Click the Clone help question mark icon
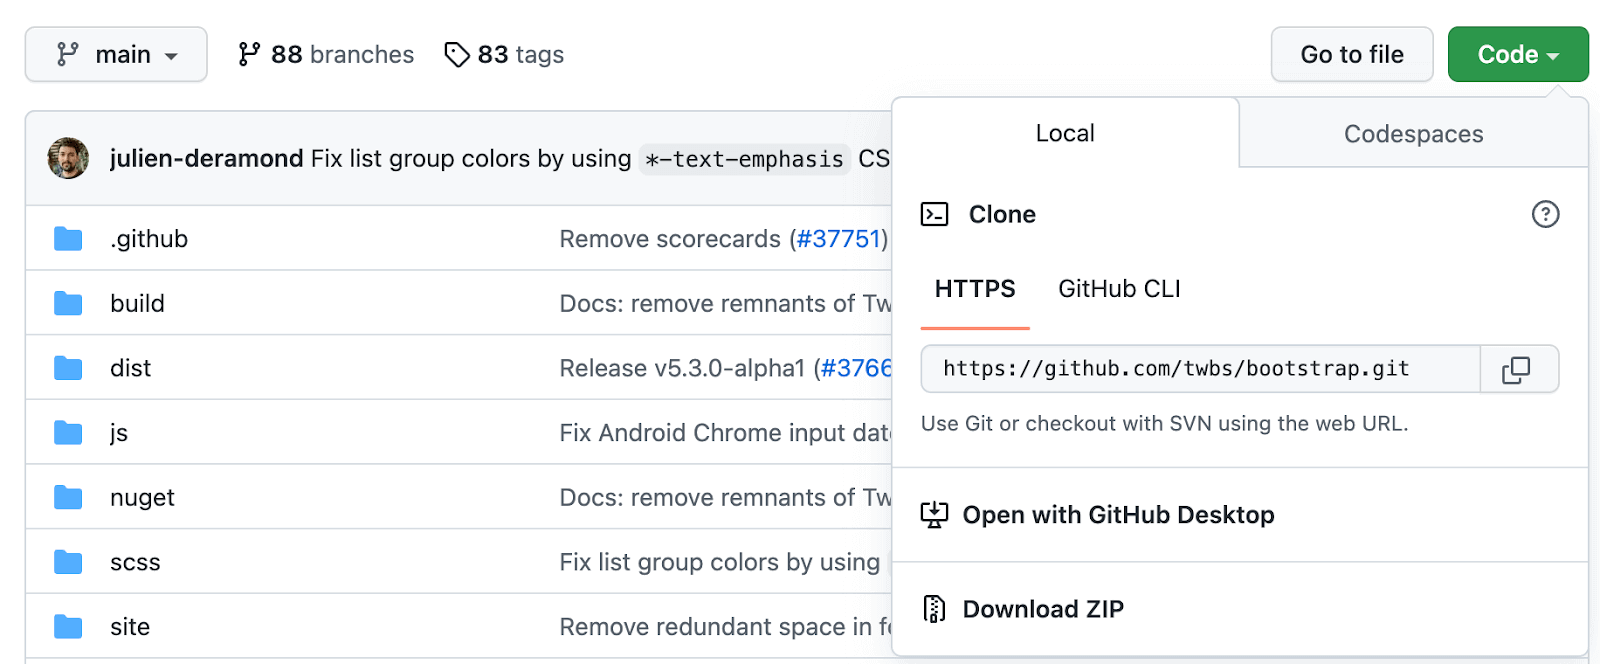 tap(1545, 214)
